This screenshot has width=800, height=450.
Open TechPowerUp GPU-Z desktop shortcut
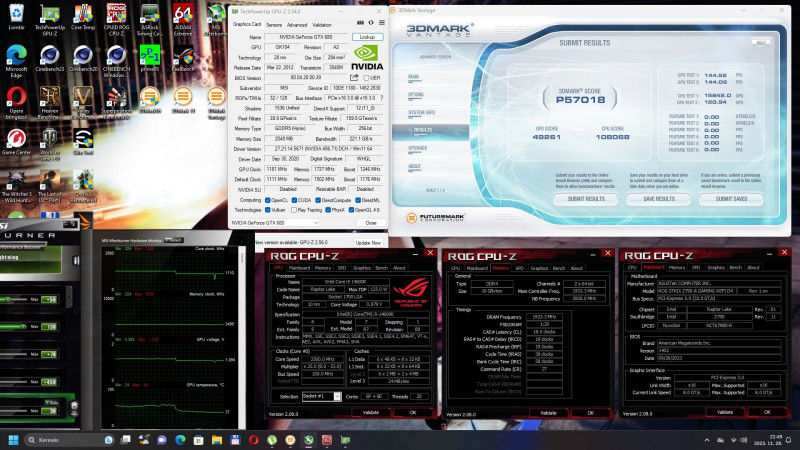coord(49,19)
